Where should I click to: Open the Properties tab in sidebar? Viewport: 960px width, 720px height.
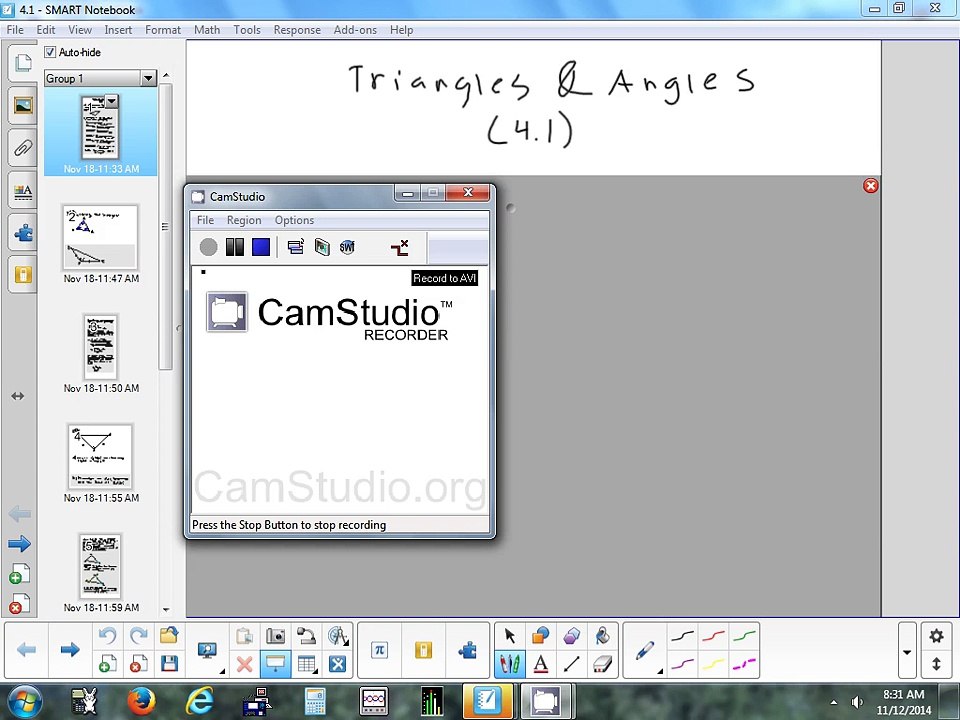click(x=23, y=191)
